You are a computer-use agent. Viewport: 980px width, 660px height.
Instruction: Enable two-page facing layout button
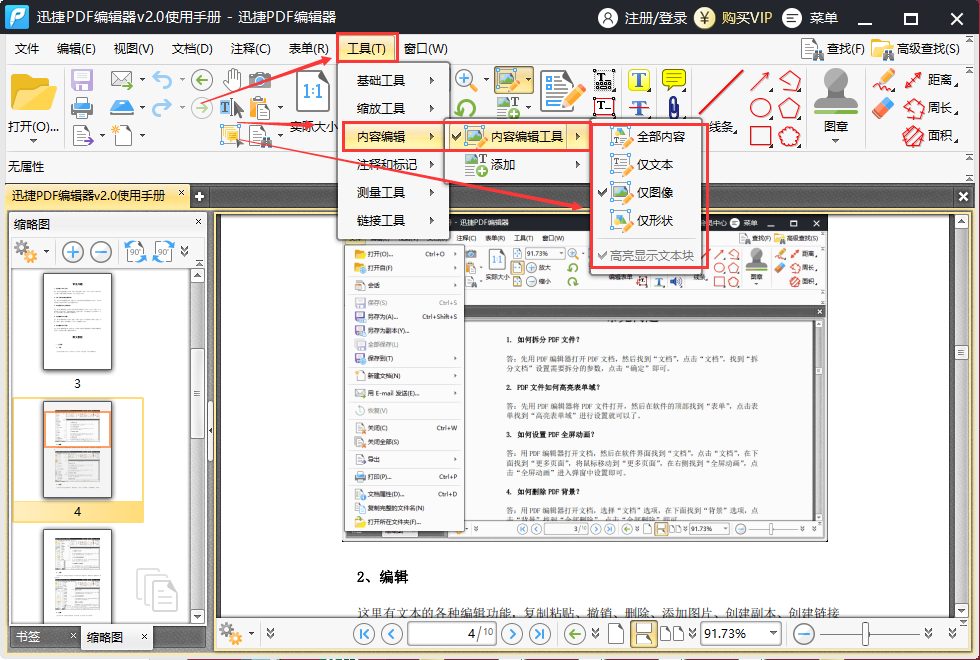click(672, 634)
